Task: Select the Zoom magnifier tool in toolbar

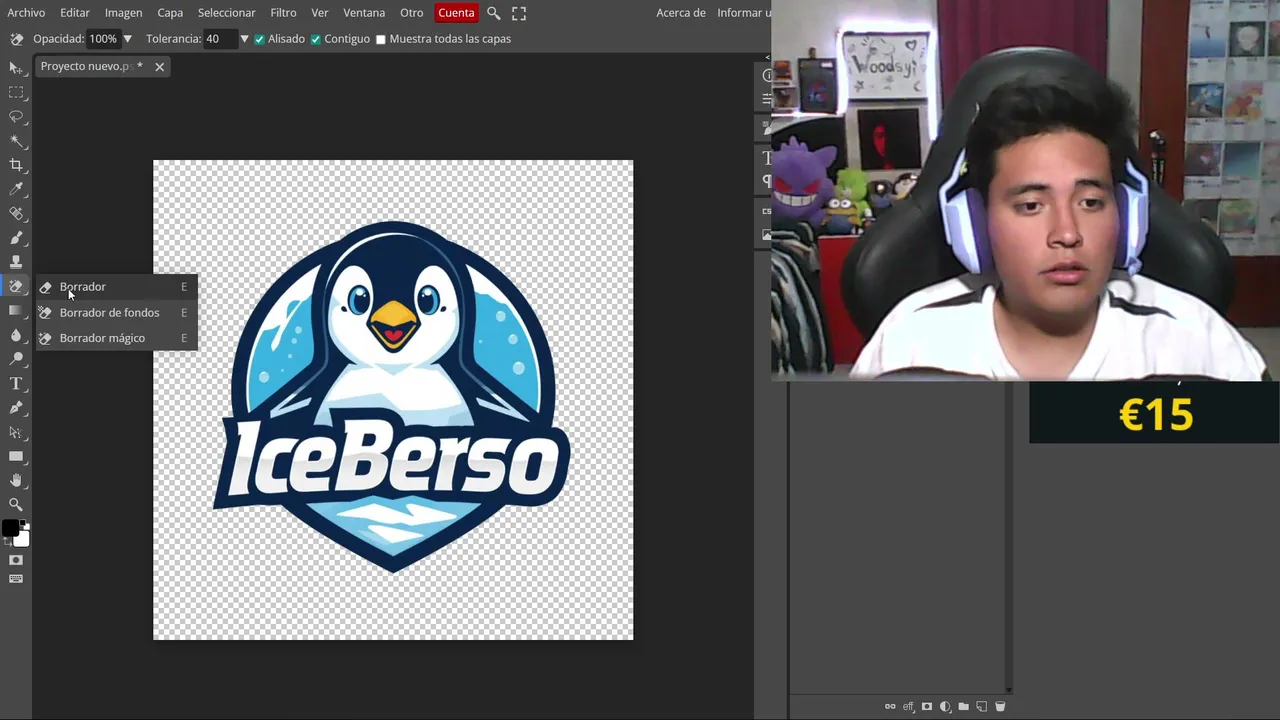Action: (16, 505)
